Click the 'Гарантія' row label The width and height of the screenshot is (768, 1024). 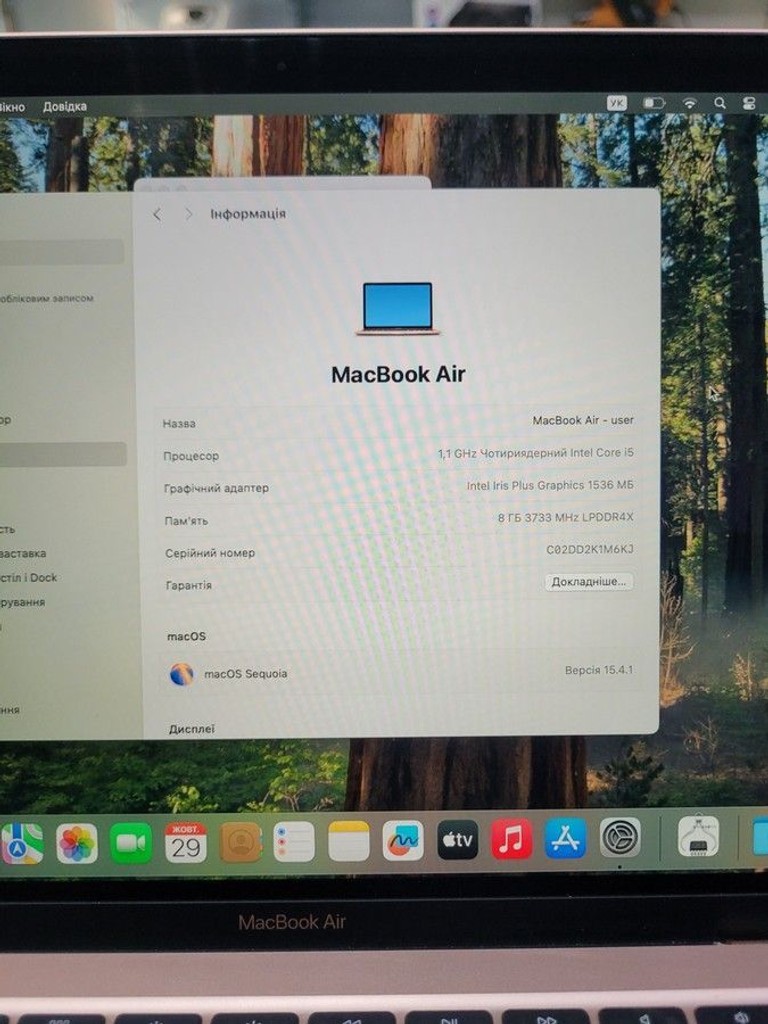tap(189, 585)
